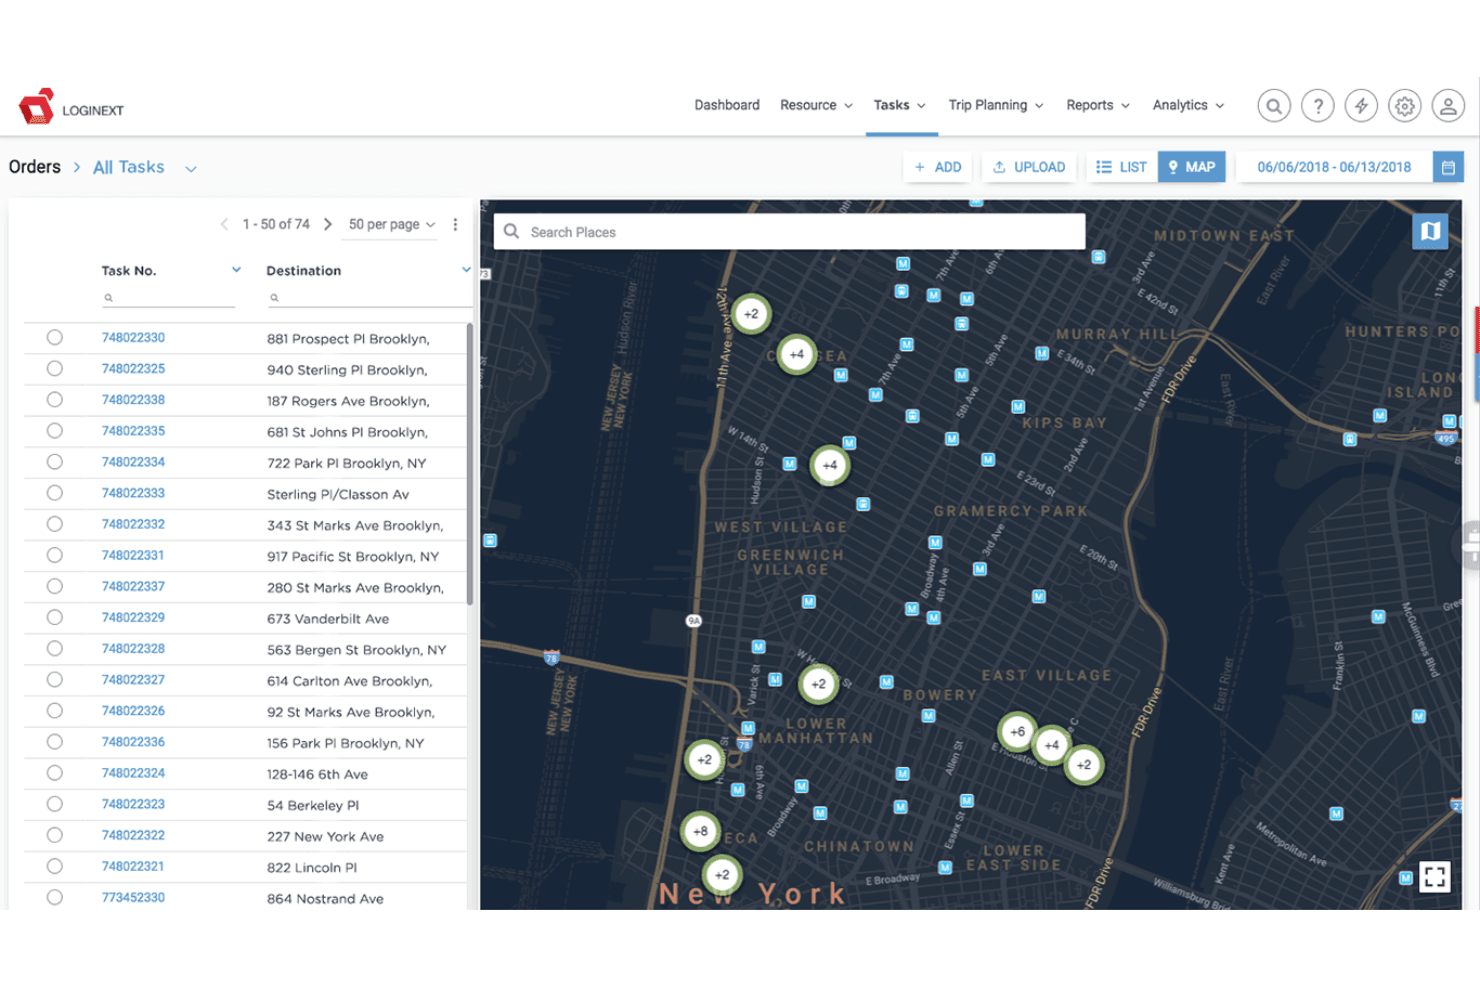
Task: Click the map layers icon on map
Action: point(1430,231)
